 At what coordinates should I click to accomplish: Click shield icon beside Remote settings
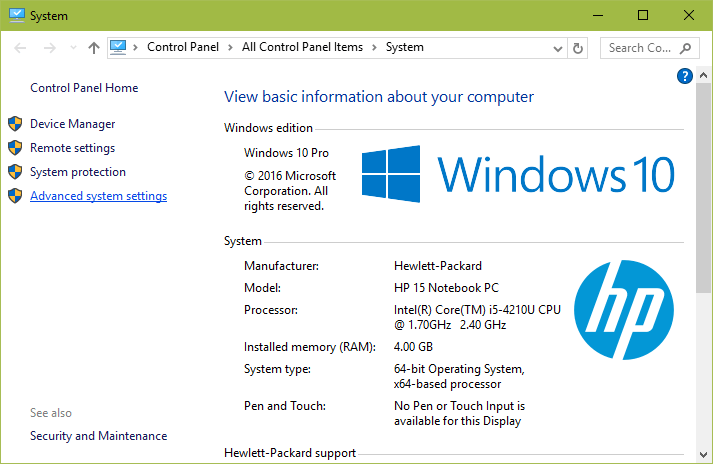tap(15, 147)
